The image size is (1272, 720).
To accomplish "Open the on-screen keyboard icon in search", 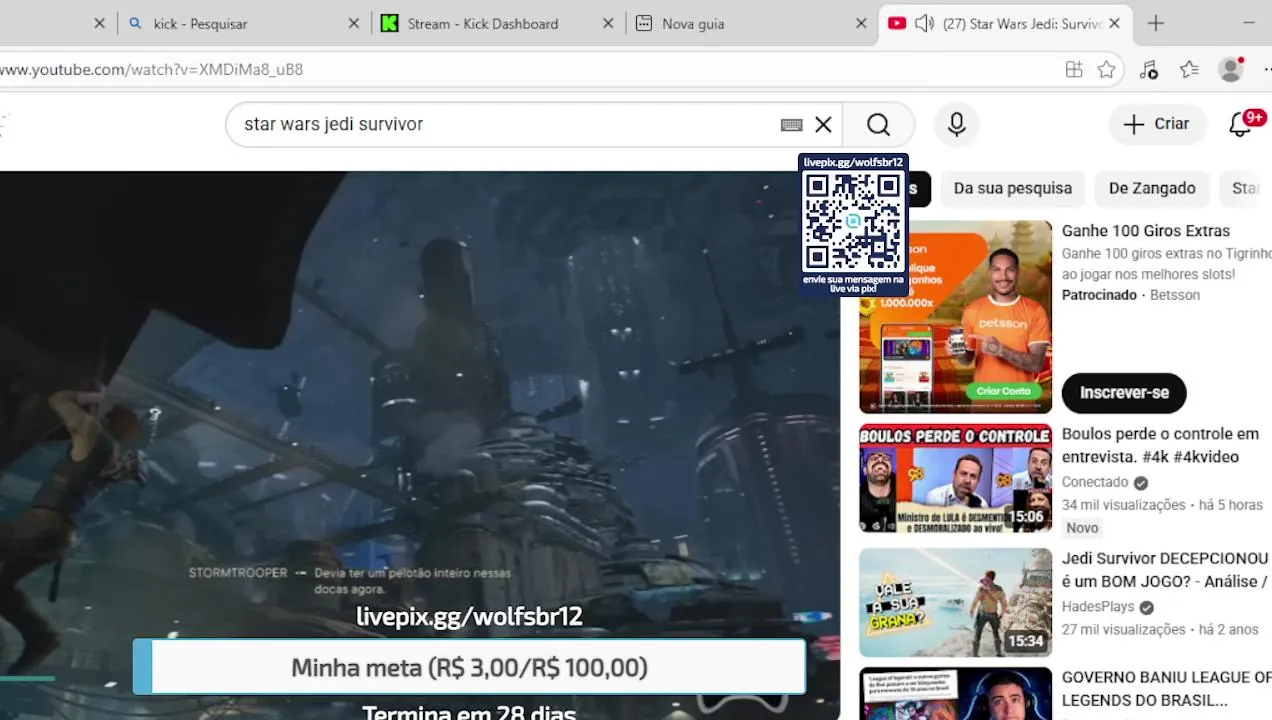I will [791, 124].
